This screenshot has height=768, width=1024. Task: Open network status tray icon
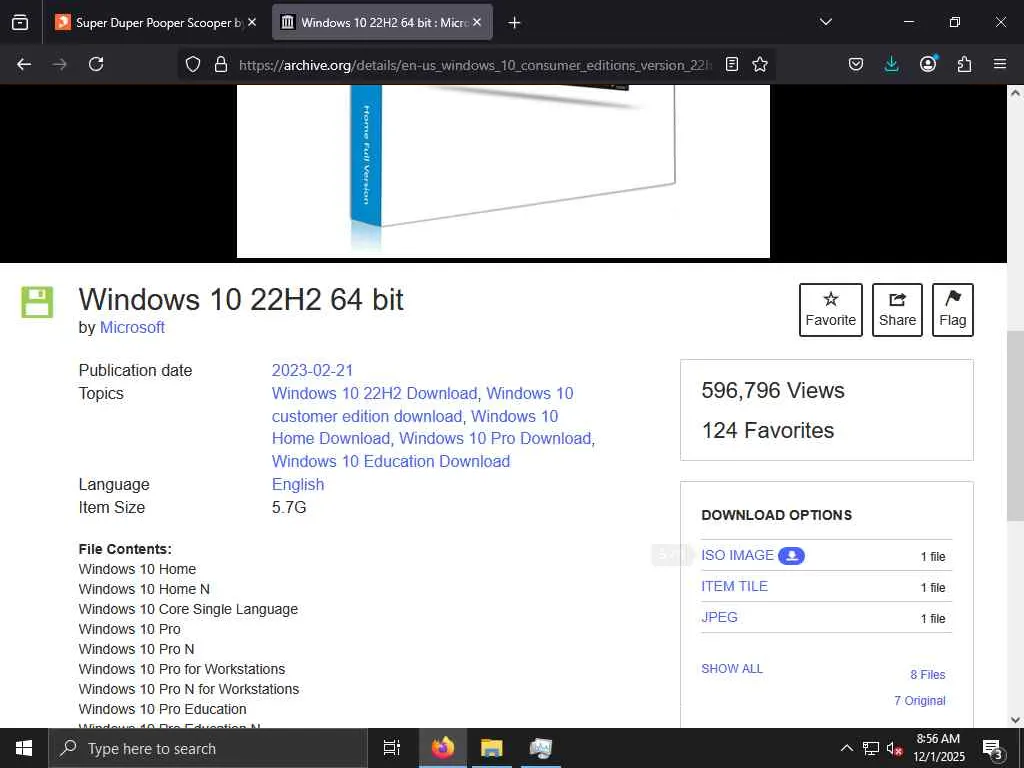coord(871,748)
